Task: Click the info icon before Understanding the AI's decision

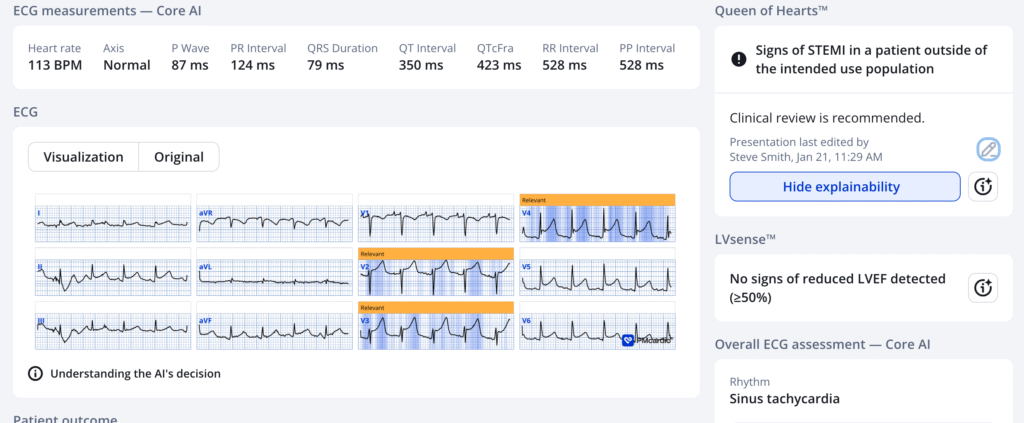Action: [35, 374]
